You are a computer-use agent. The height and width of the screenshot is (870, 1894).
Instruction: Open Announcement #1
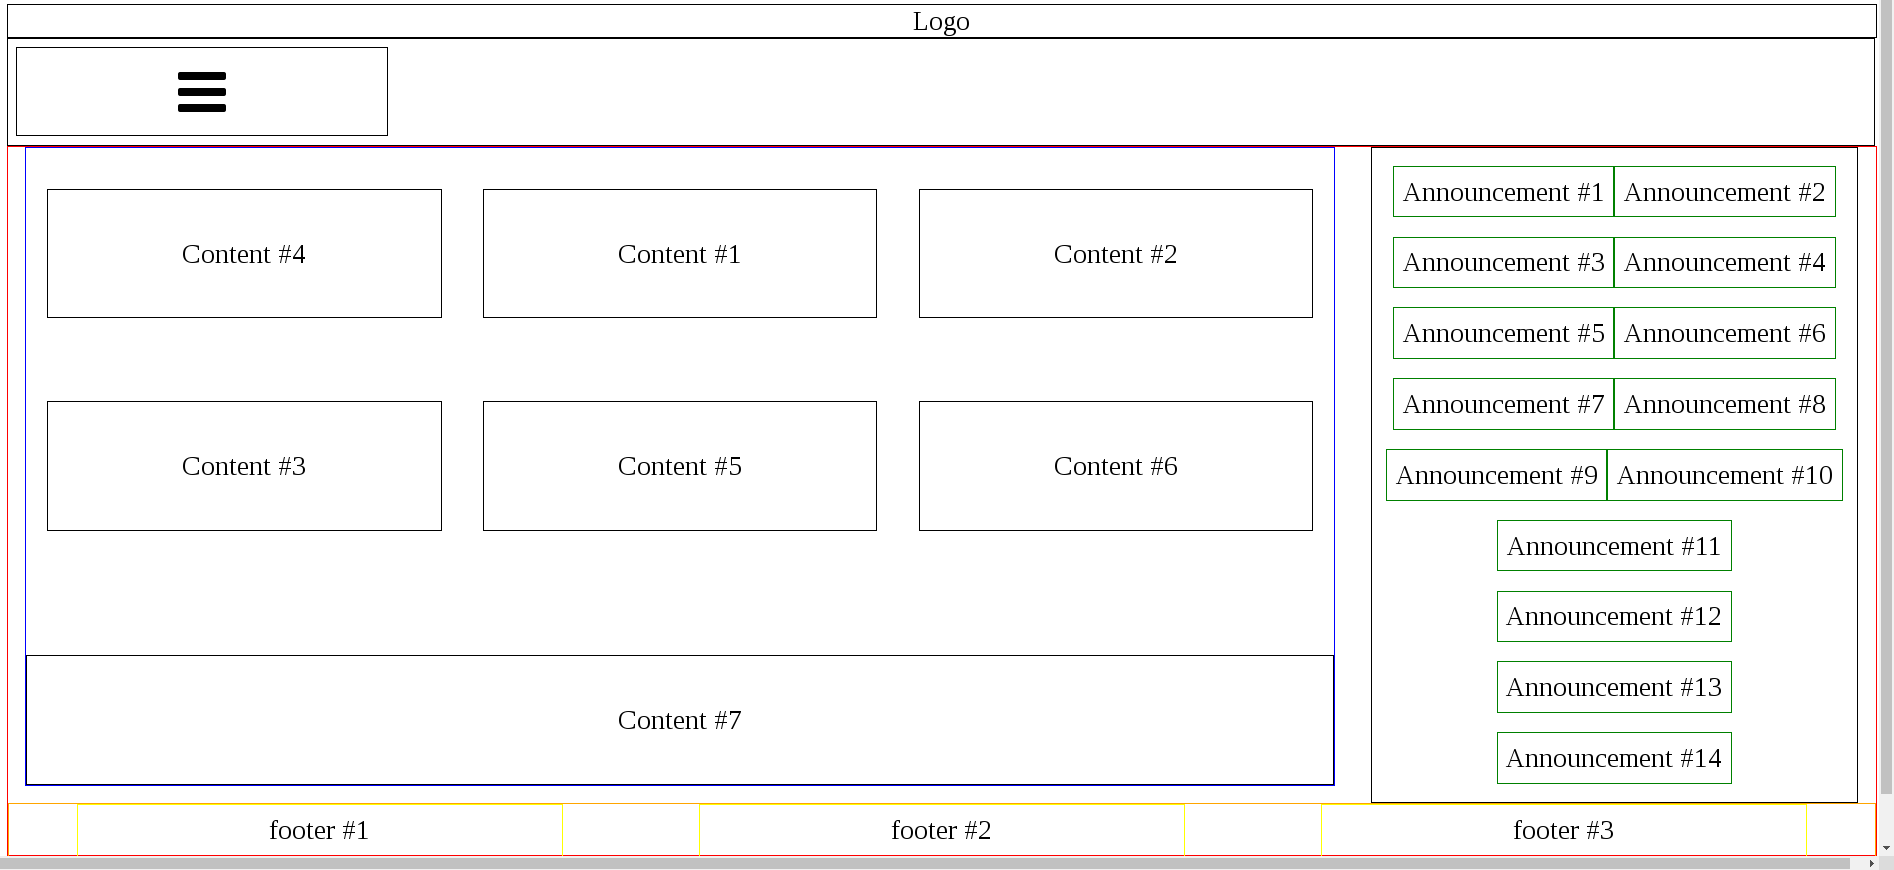point(1503,192)
